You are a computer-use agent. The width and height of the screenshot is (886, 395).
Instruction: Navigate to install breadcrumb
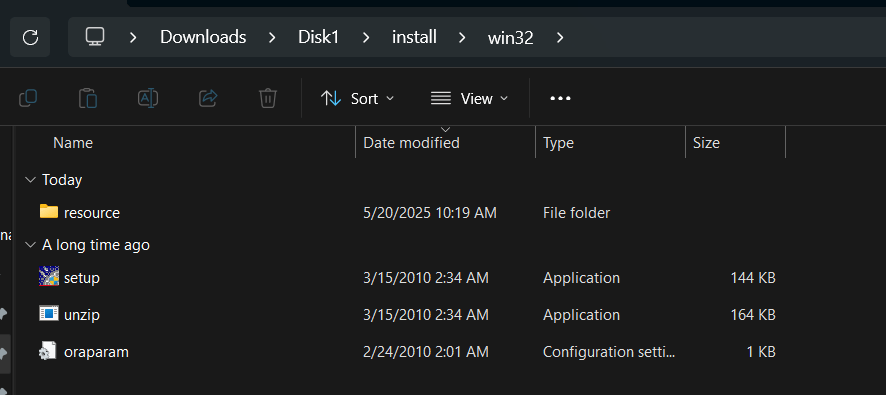[414, 37]
